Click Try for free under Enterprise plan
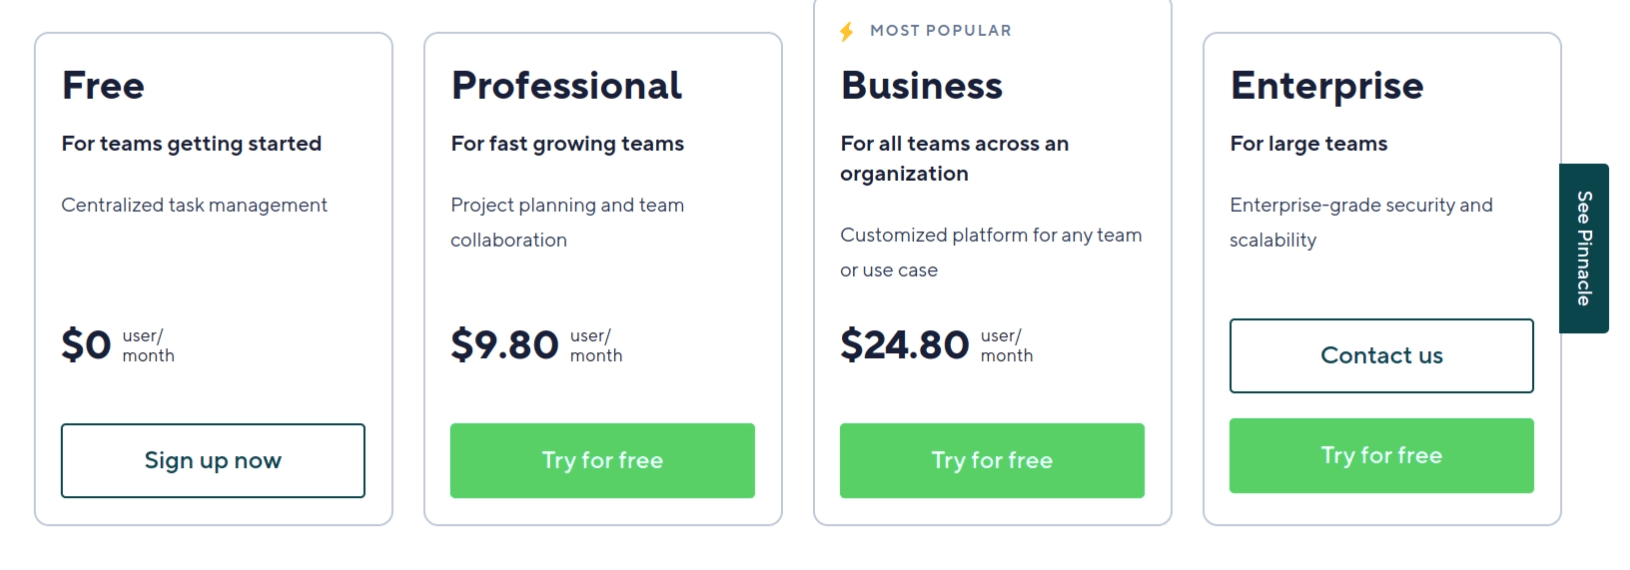This screenshot has height=570, width=1630. (1381, 455)
